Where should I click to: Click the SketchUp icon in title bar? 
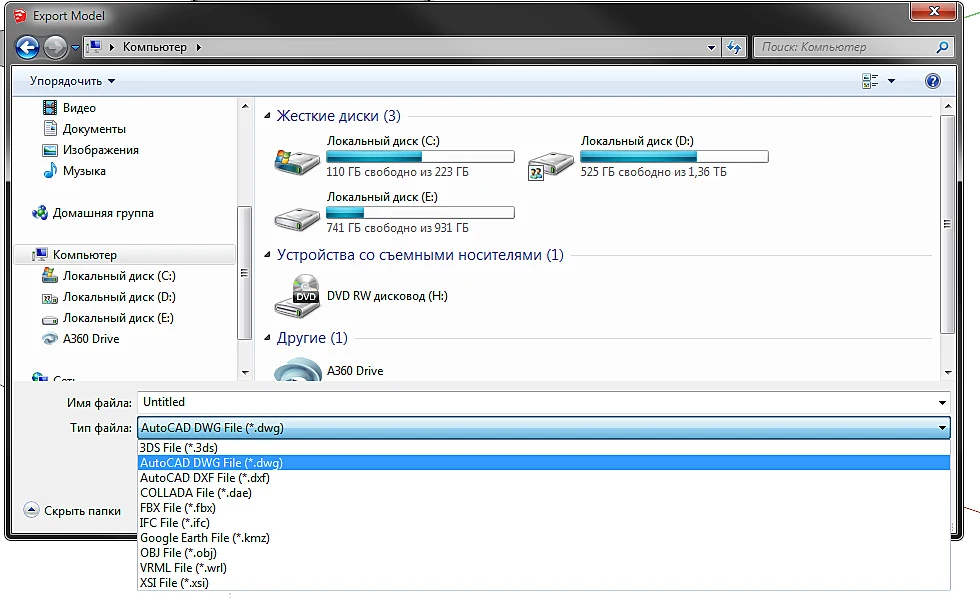pyautogui.click(x=20, y=16)
